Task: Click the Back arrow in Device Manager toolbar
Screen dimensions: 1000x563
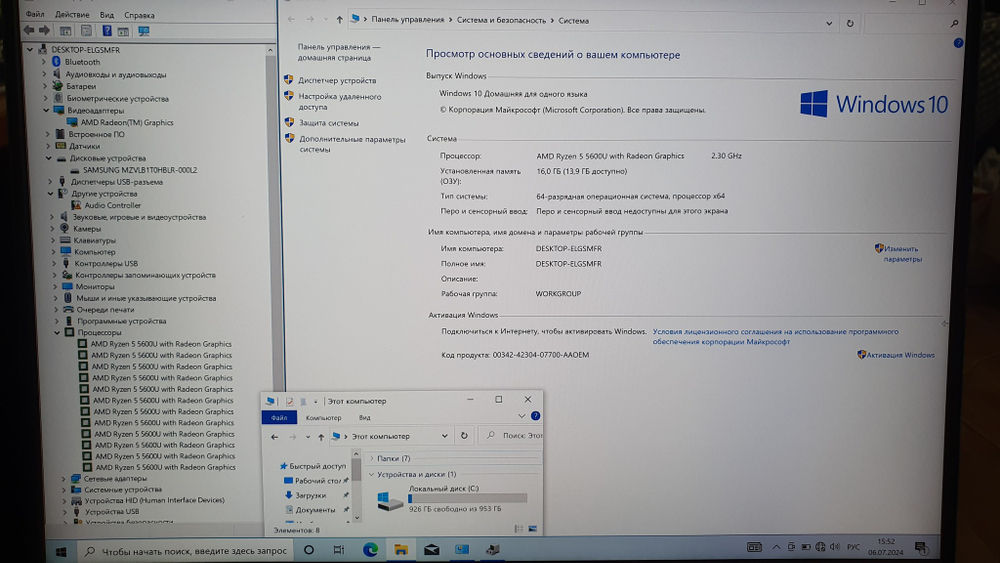Action: click(x=29, y=30)
